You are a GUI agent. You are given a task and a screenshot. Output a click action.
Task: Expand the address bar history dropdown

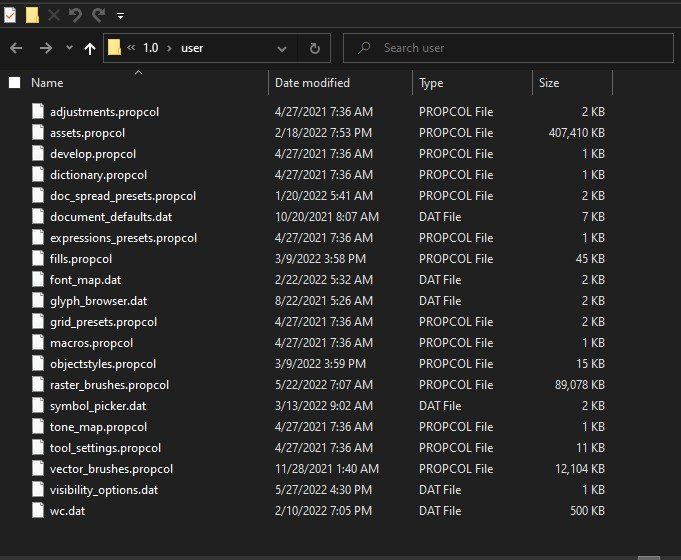282,48
